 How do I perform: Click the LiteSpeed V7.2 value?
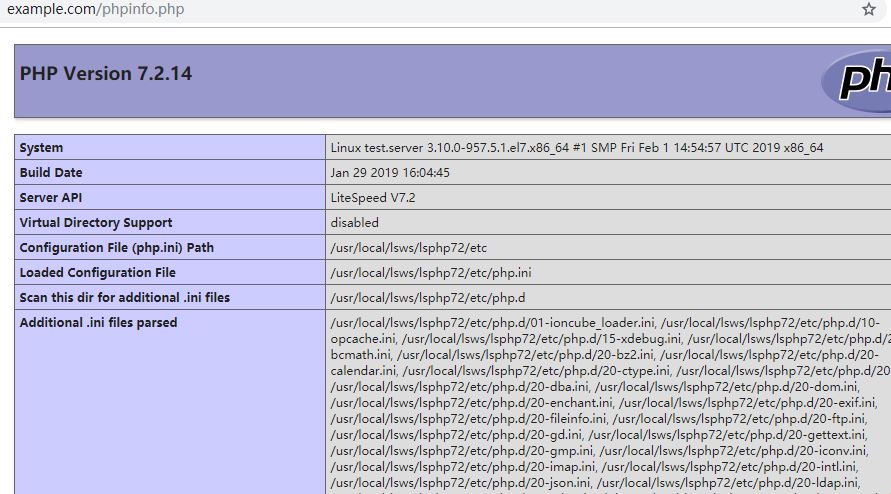[372, 198]
